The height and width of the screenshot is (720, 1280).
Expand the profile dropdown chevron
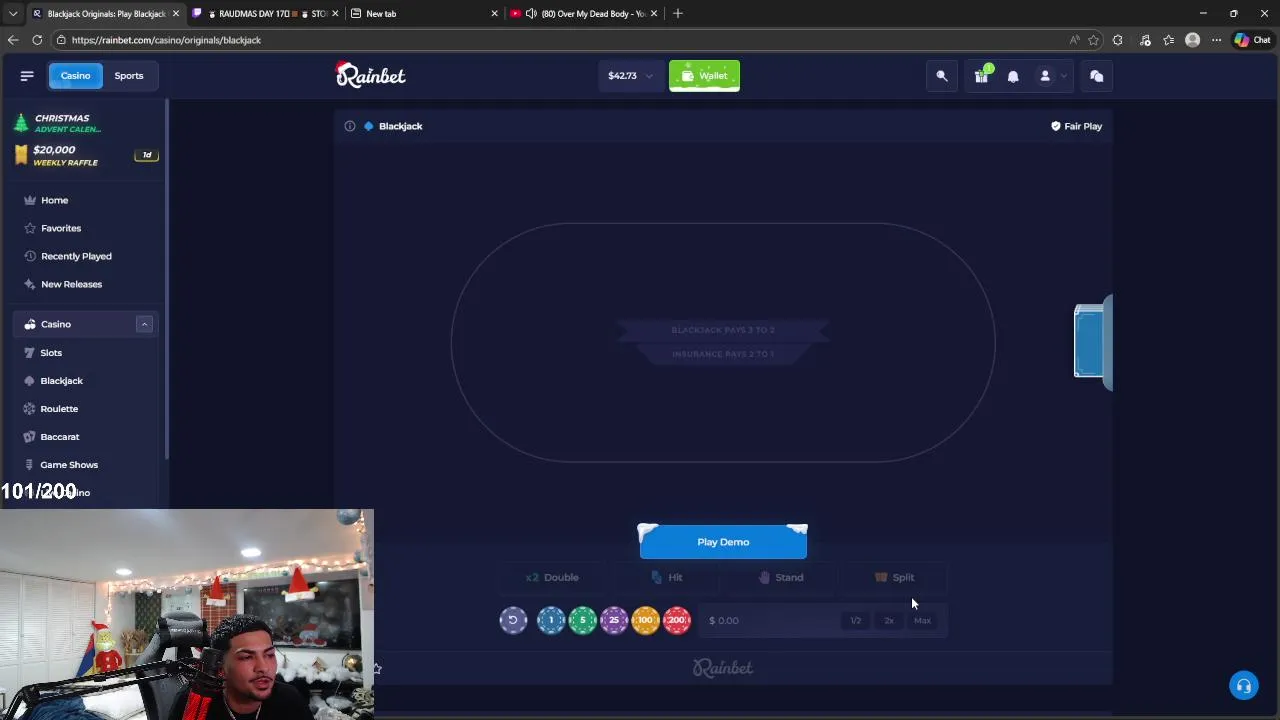[x=1064, y=76]
